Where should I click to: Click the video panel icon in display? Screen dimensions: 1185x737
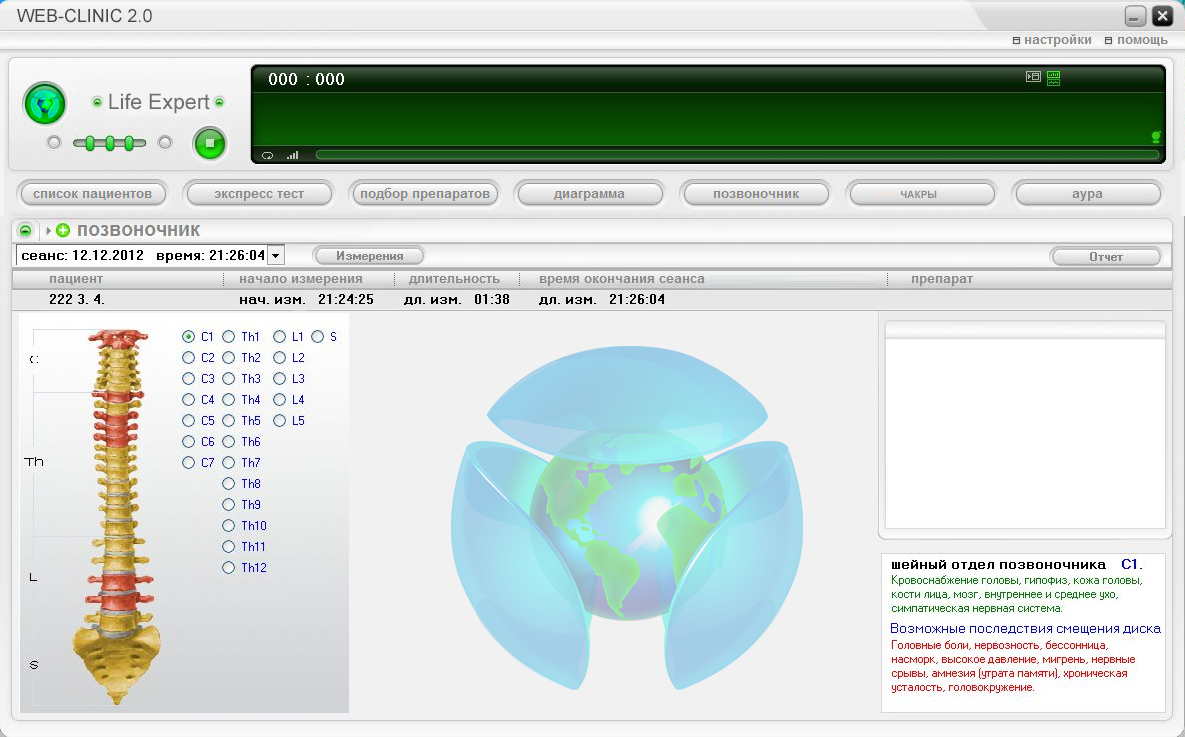point(1033,76)
